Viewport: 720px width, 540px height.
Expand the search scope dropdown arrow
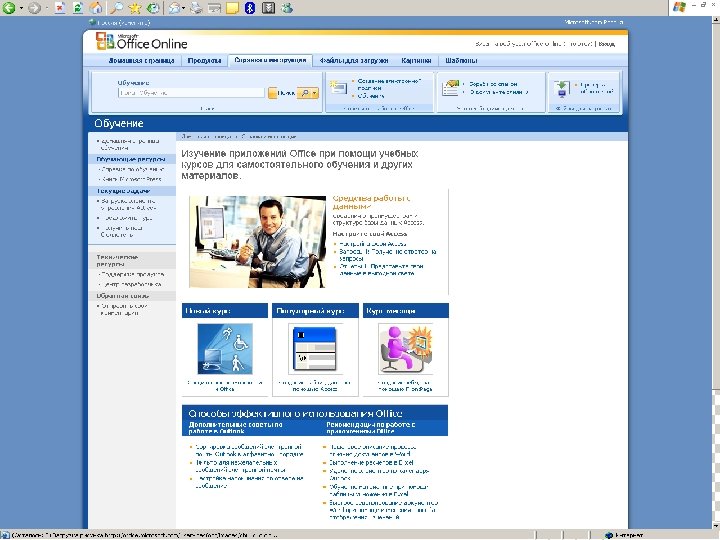click(x=315, y=93)
